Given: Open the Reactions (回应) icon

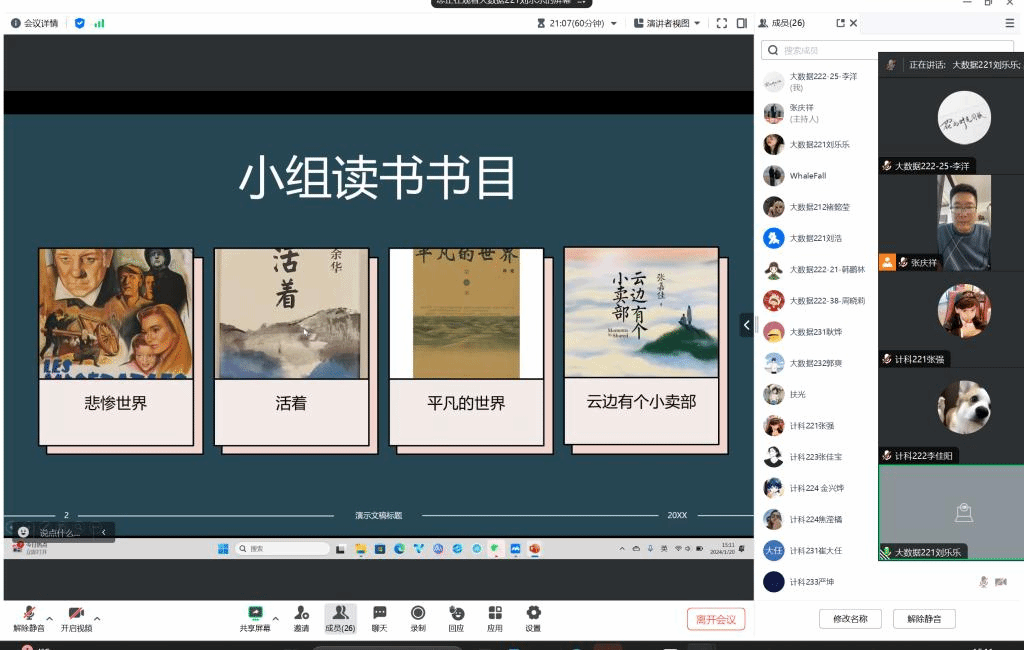Looking at the screenshot, I should [456, 613].
